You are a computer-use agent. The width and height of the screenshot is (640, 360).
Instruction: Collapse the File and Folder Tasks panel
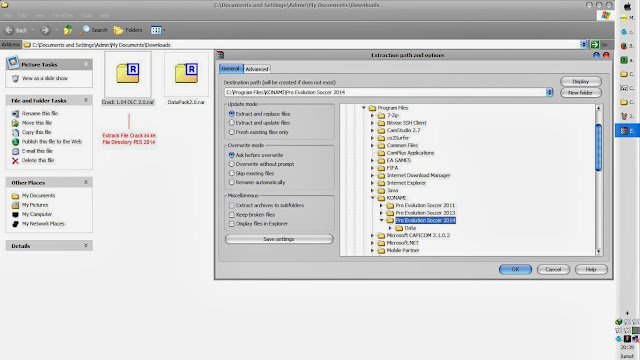(x=86, y=100)
